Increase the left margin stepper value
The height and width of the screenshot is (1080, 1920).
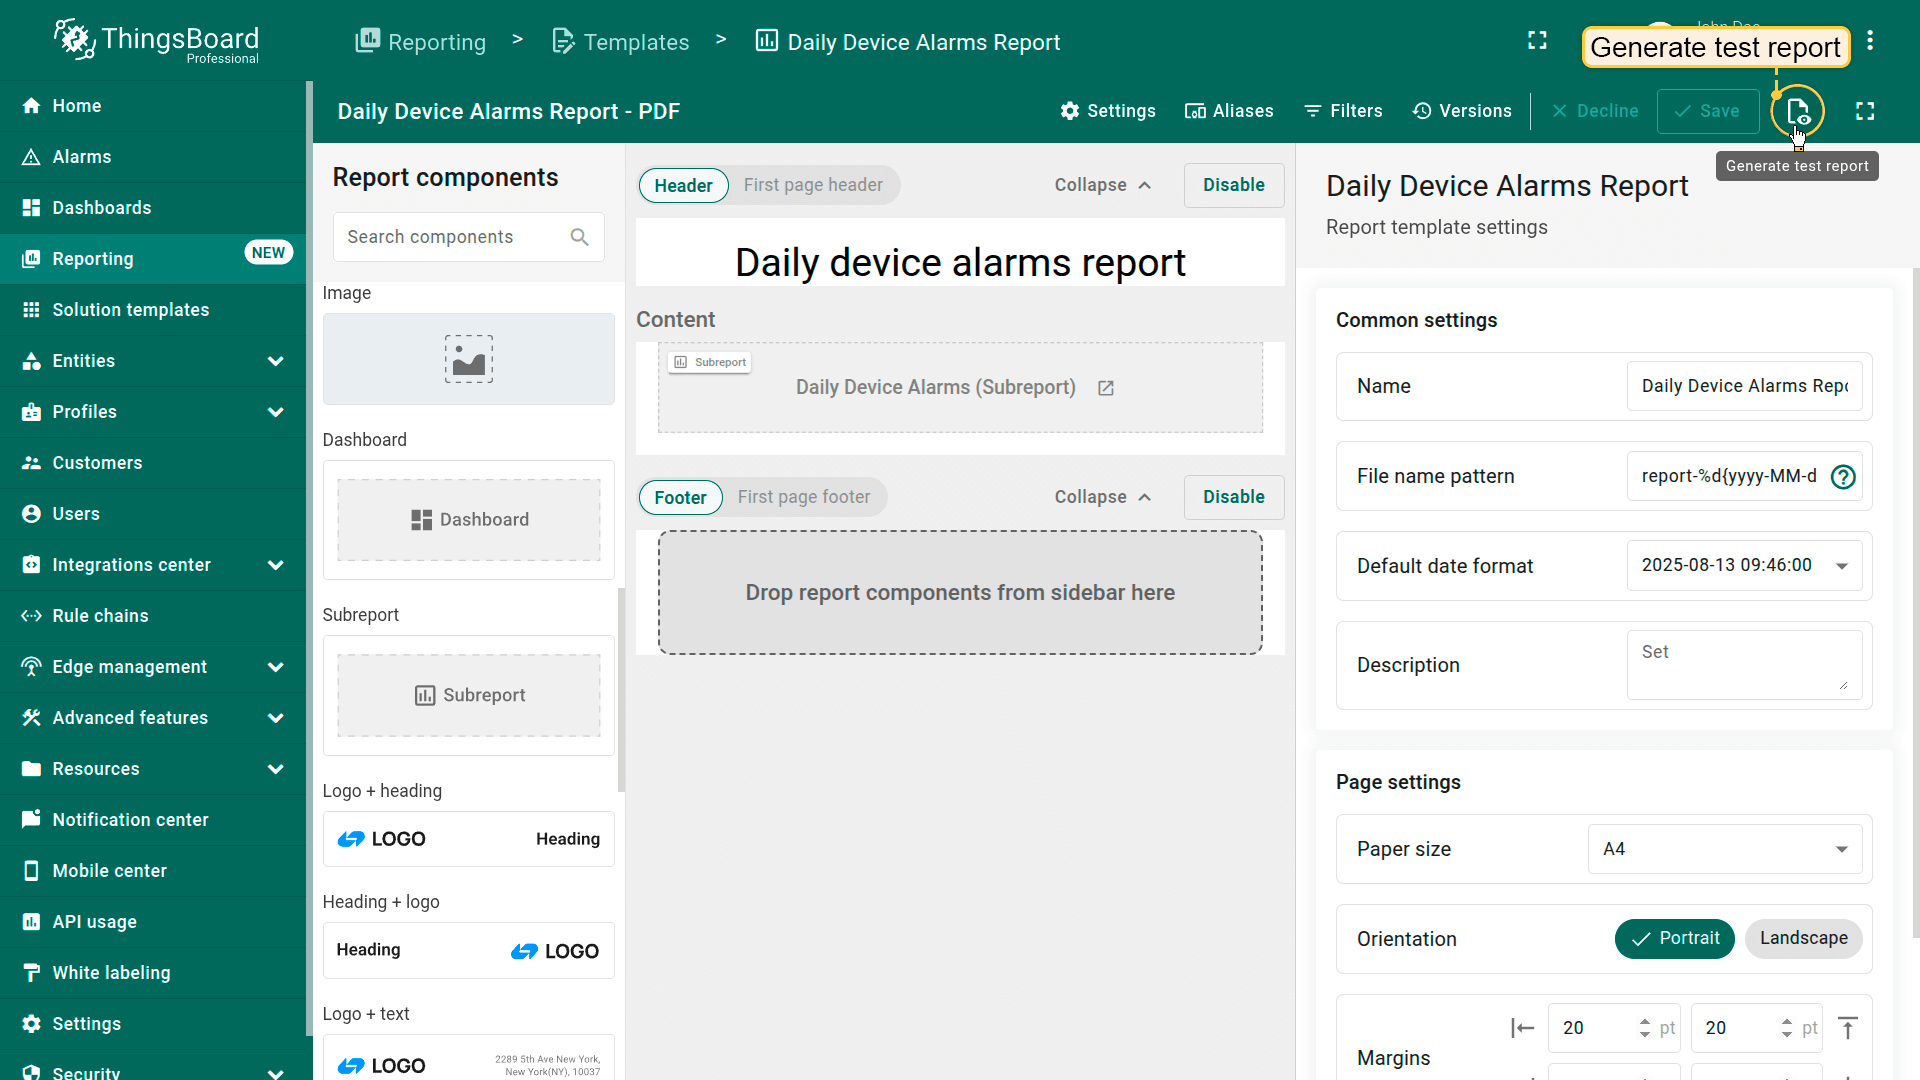pyautogui.click(x=1644, y=1021)
